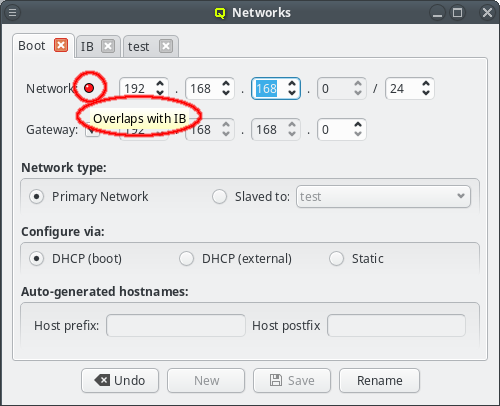
Task: Close the Networks window
Action: (x=487, y=13)
